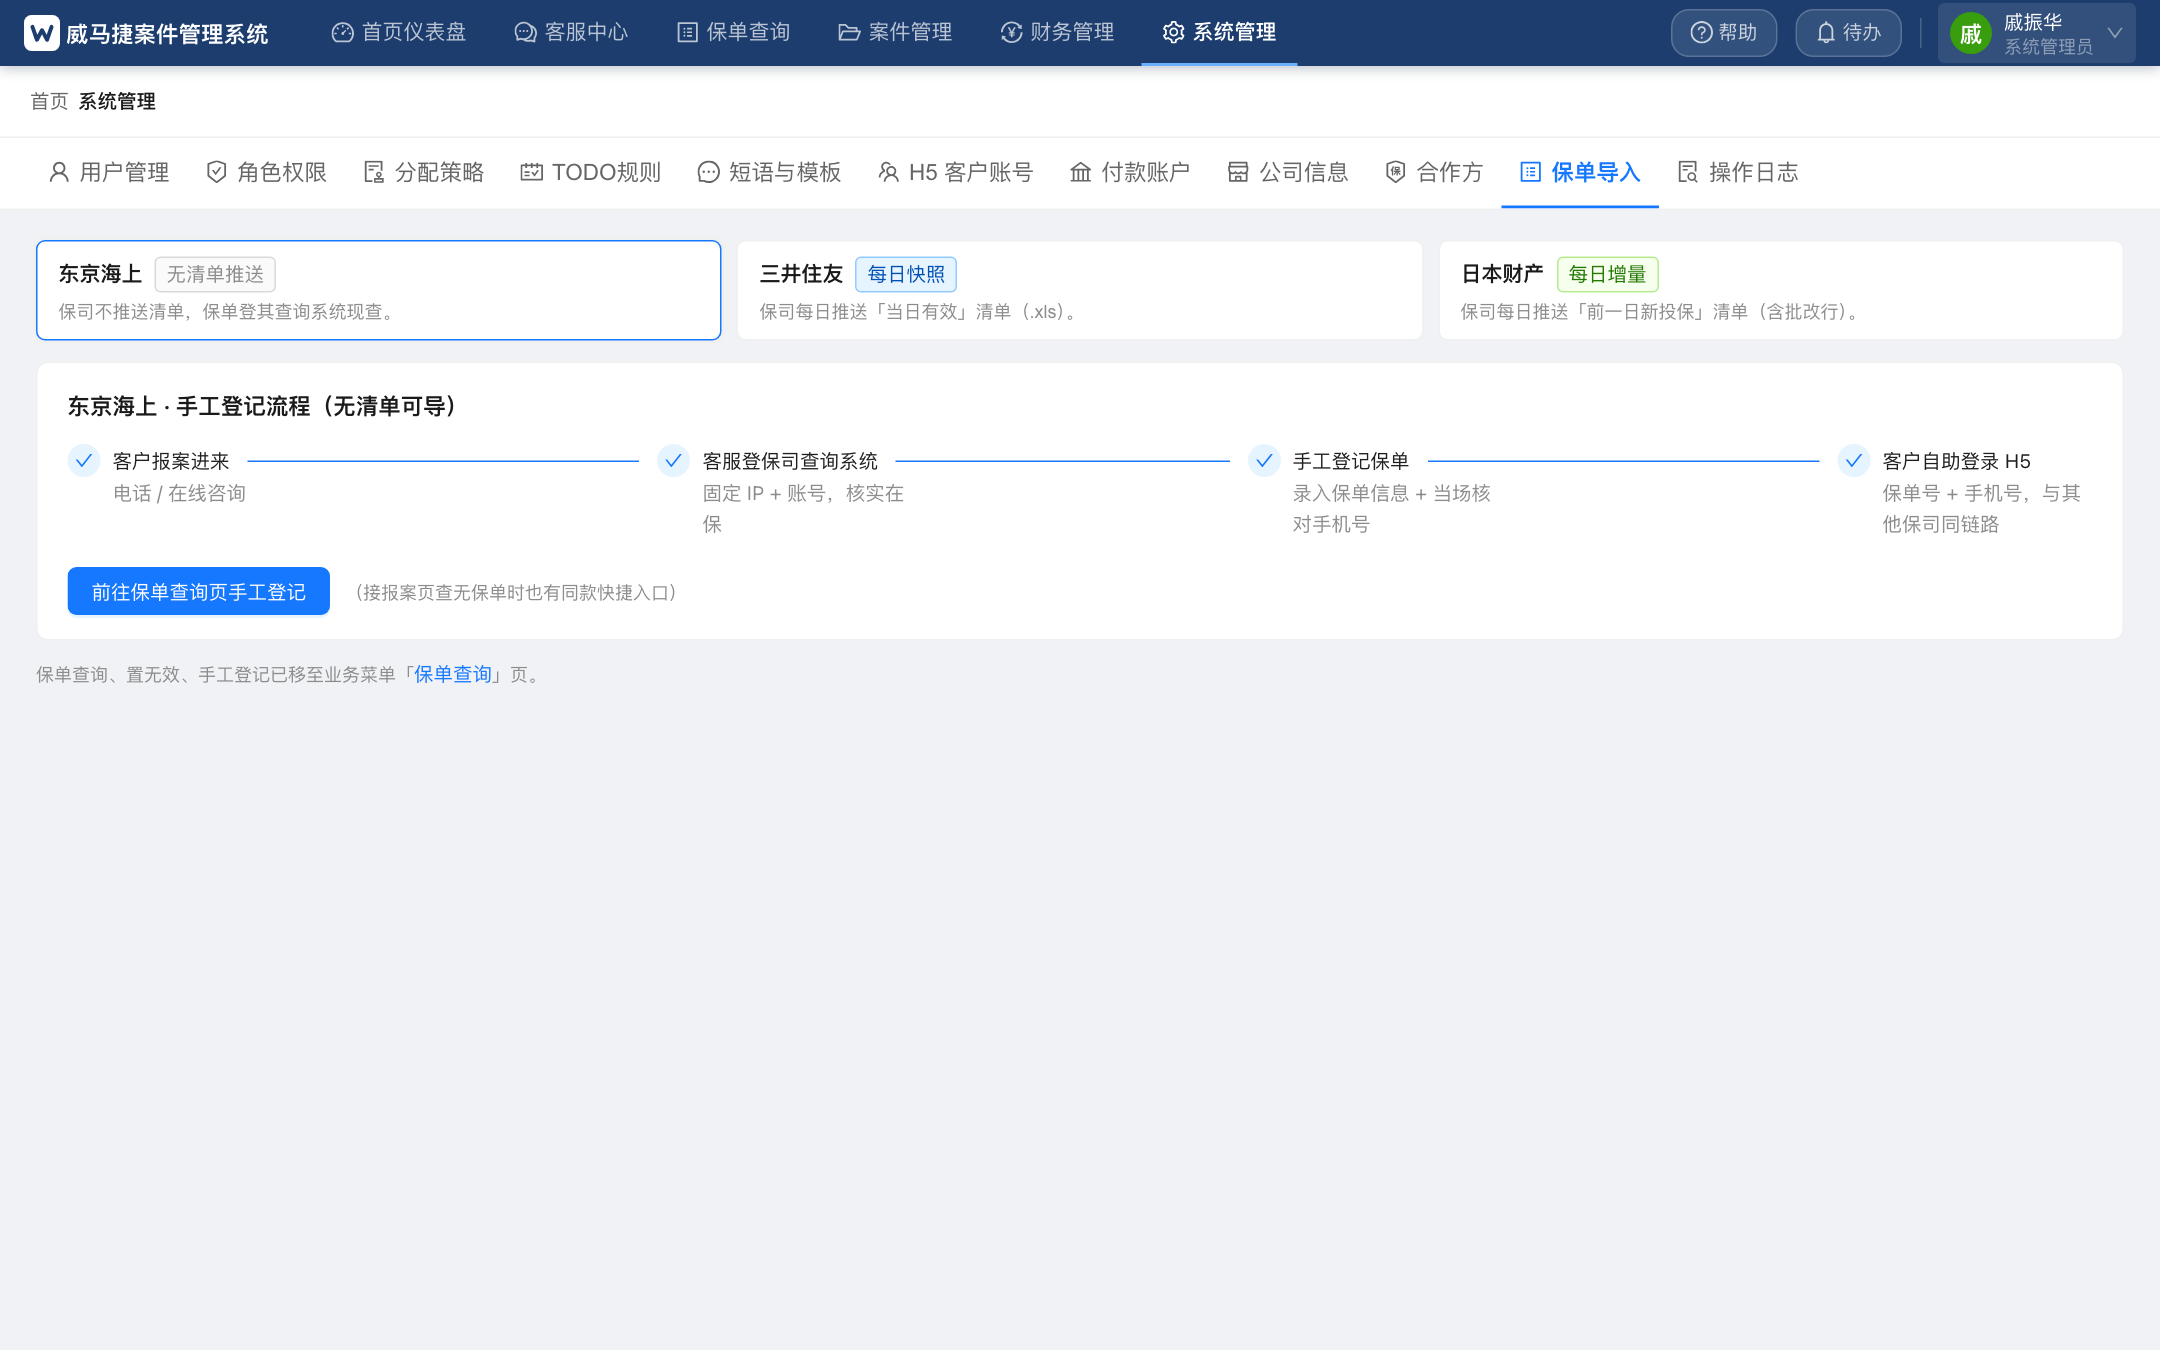Follow the 保单查询 link in the footer note
Screen dimensions: 2160x1350
pos(453,674)
